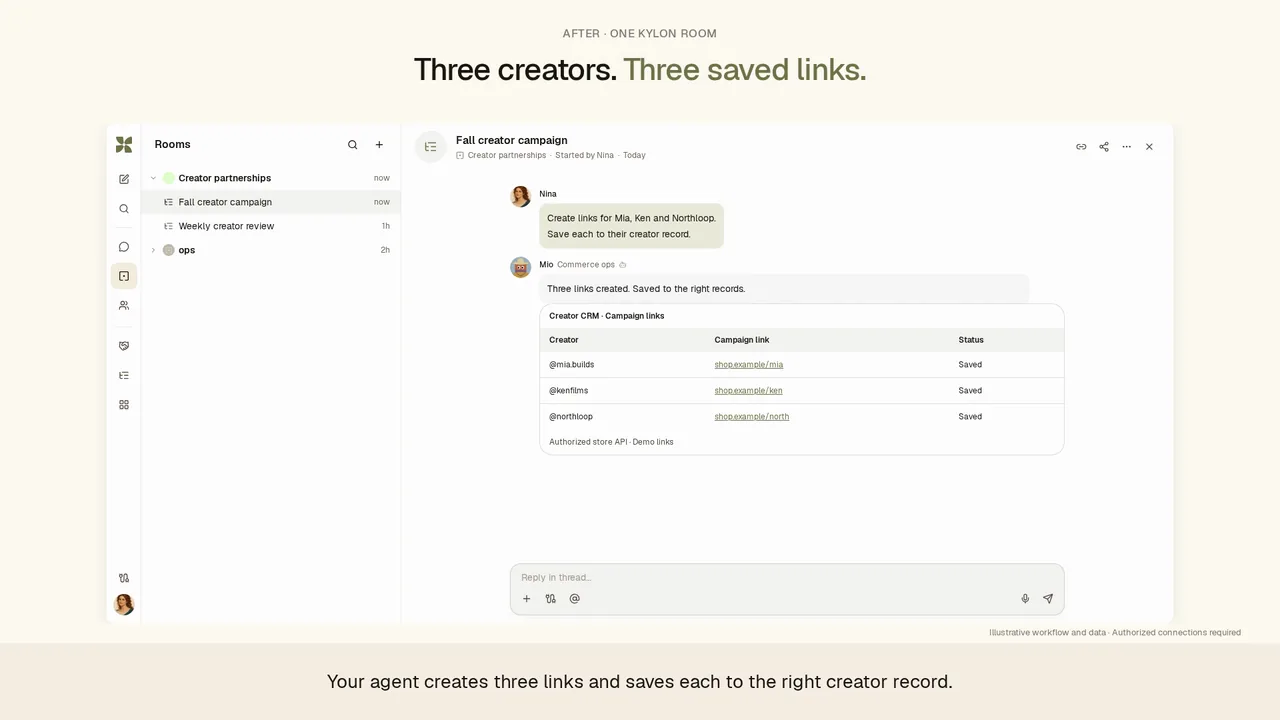This screenshot has width=1280, height=720.
Task: Click the Campaign link column header
Action: click(742, 340)
